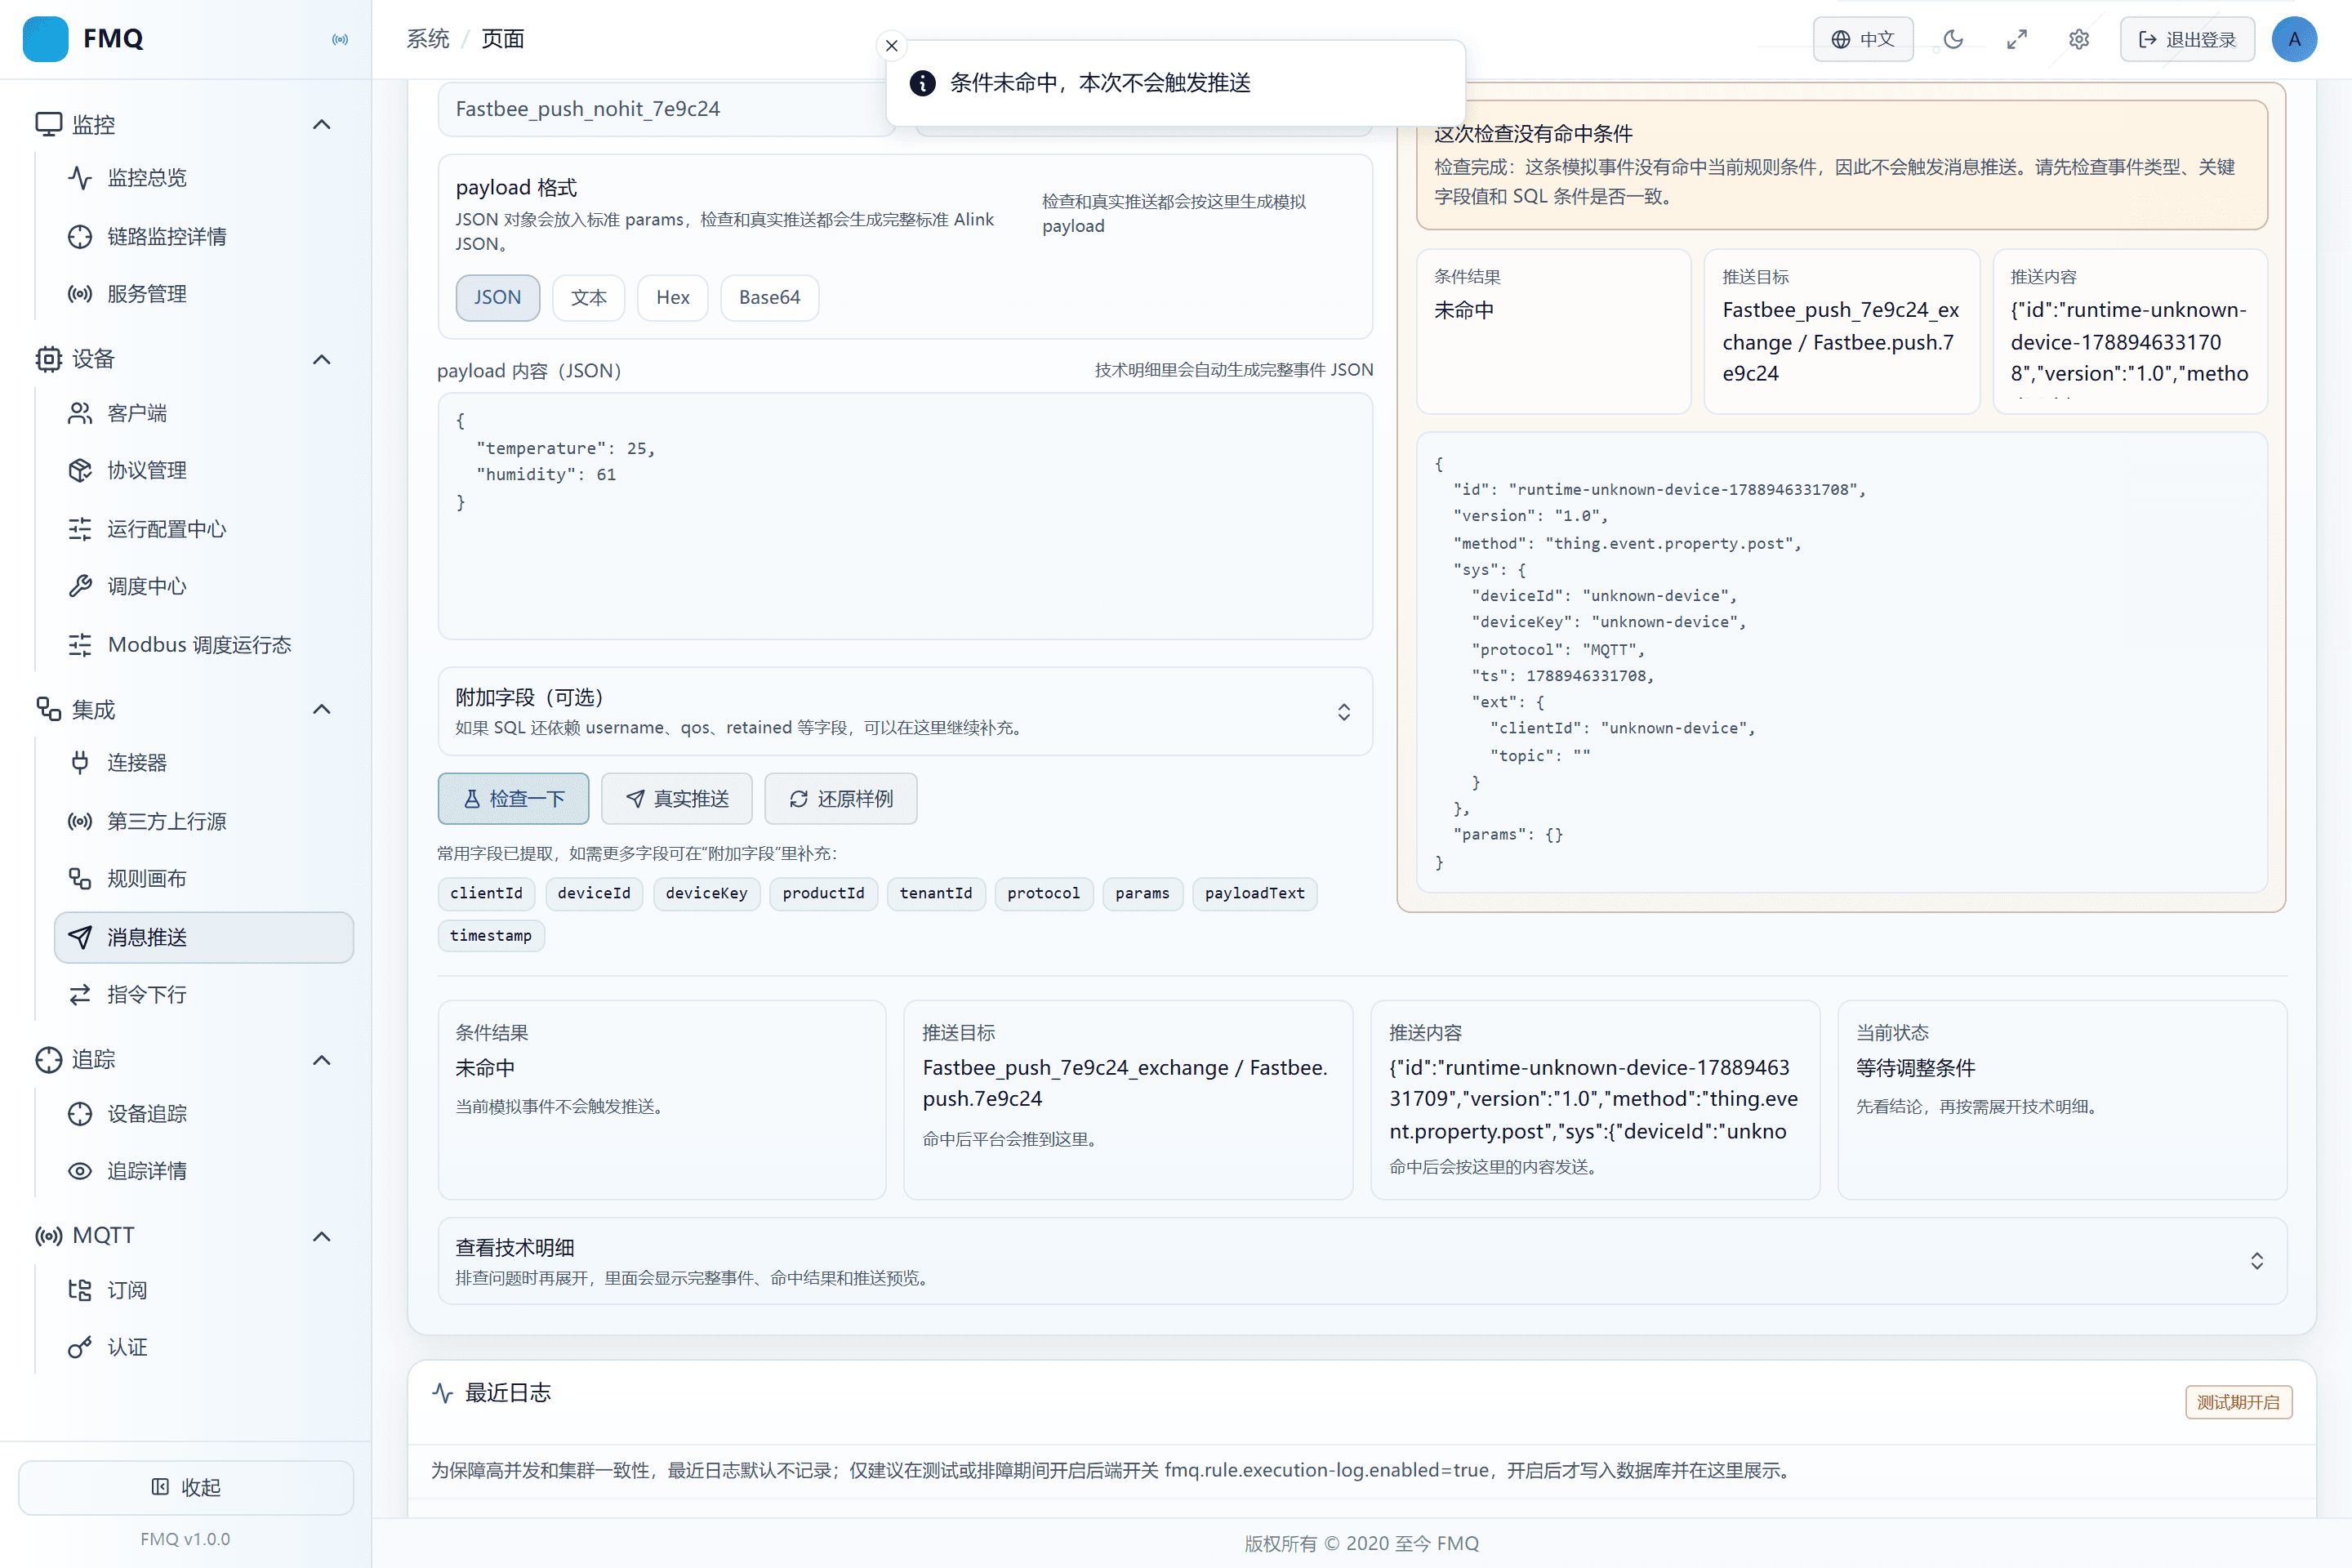
Task: Click 退出登录 button
Action: [x=2187, y=39]
